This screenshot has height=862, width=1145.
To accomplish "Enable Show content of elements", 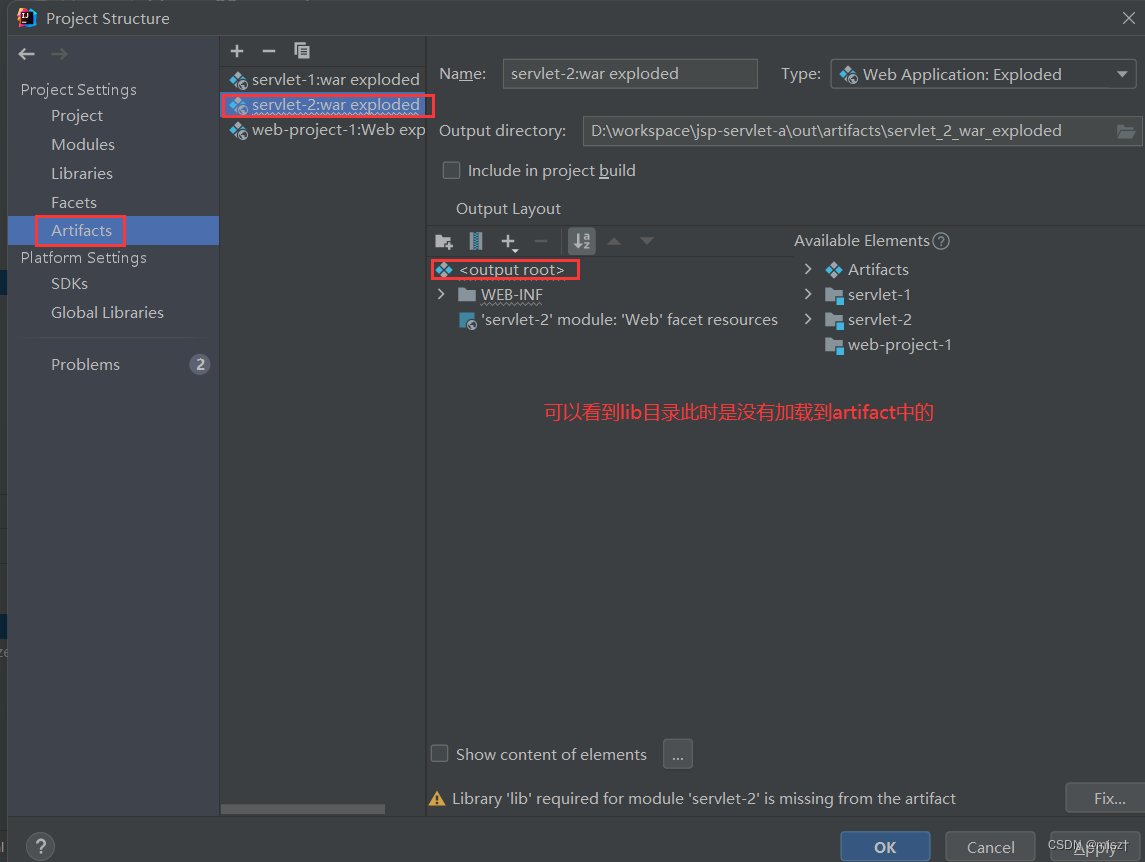I will coord(440,753).
